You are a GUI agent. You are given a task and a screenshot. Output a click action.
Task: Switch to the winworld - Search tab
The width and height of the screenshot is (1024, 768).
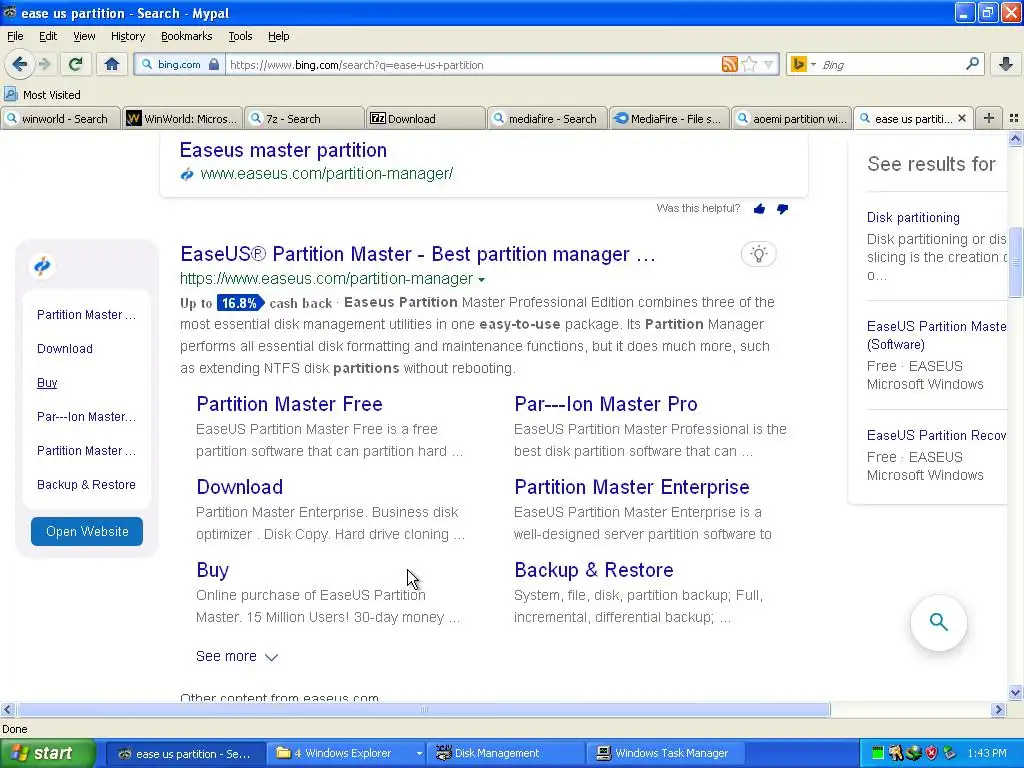tap(61, 118)
